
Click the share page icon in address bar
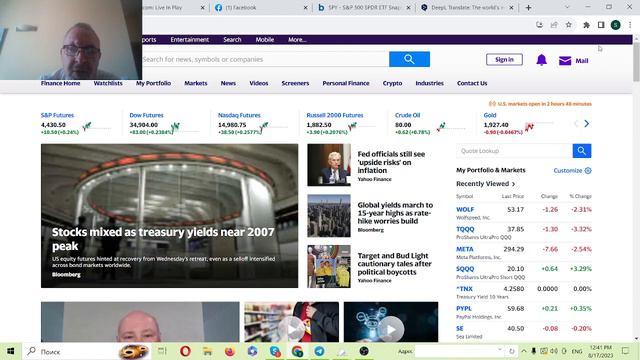[554, 25]
